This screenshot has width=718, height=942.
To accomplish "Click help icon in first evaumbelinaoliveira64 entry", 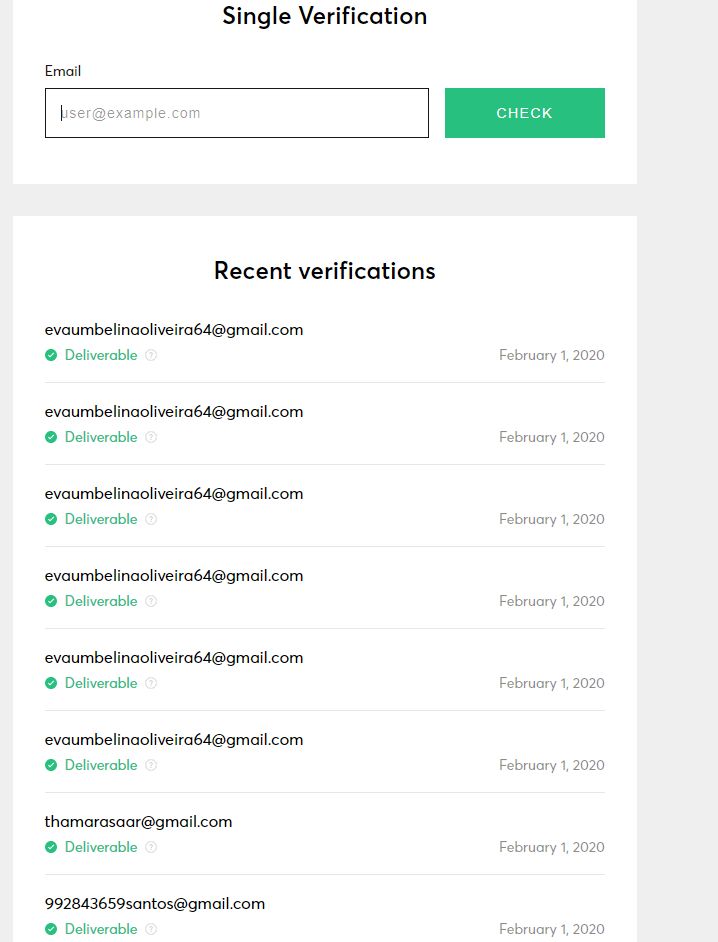I will (151, 355).
